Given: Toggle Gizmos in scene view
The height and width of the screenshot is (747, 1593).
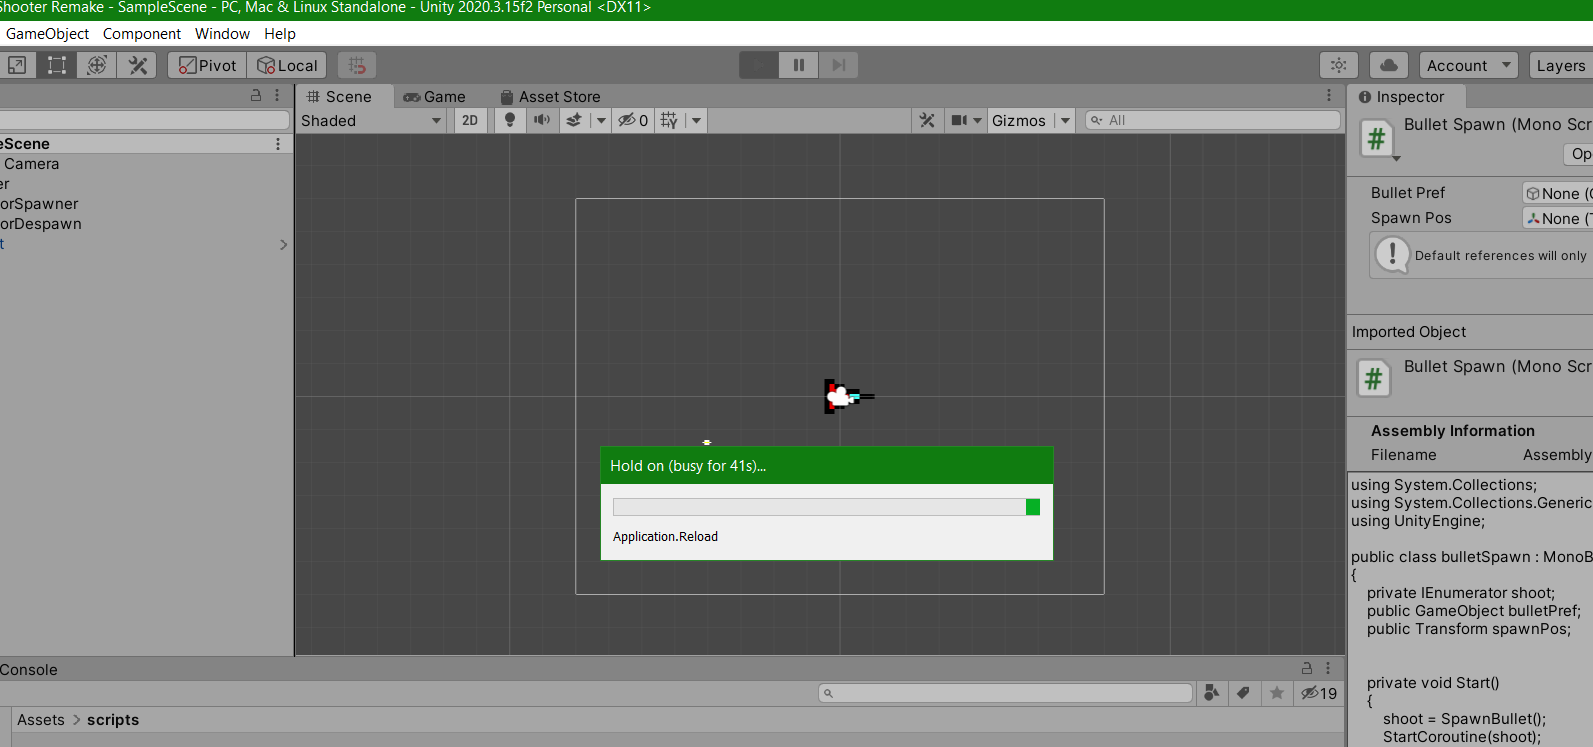Looking at the screenshot, I should [1019, 120].
